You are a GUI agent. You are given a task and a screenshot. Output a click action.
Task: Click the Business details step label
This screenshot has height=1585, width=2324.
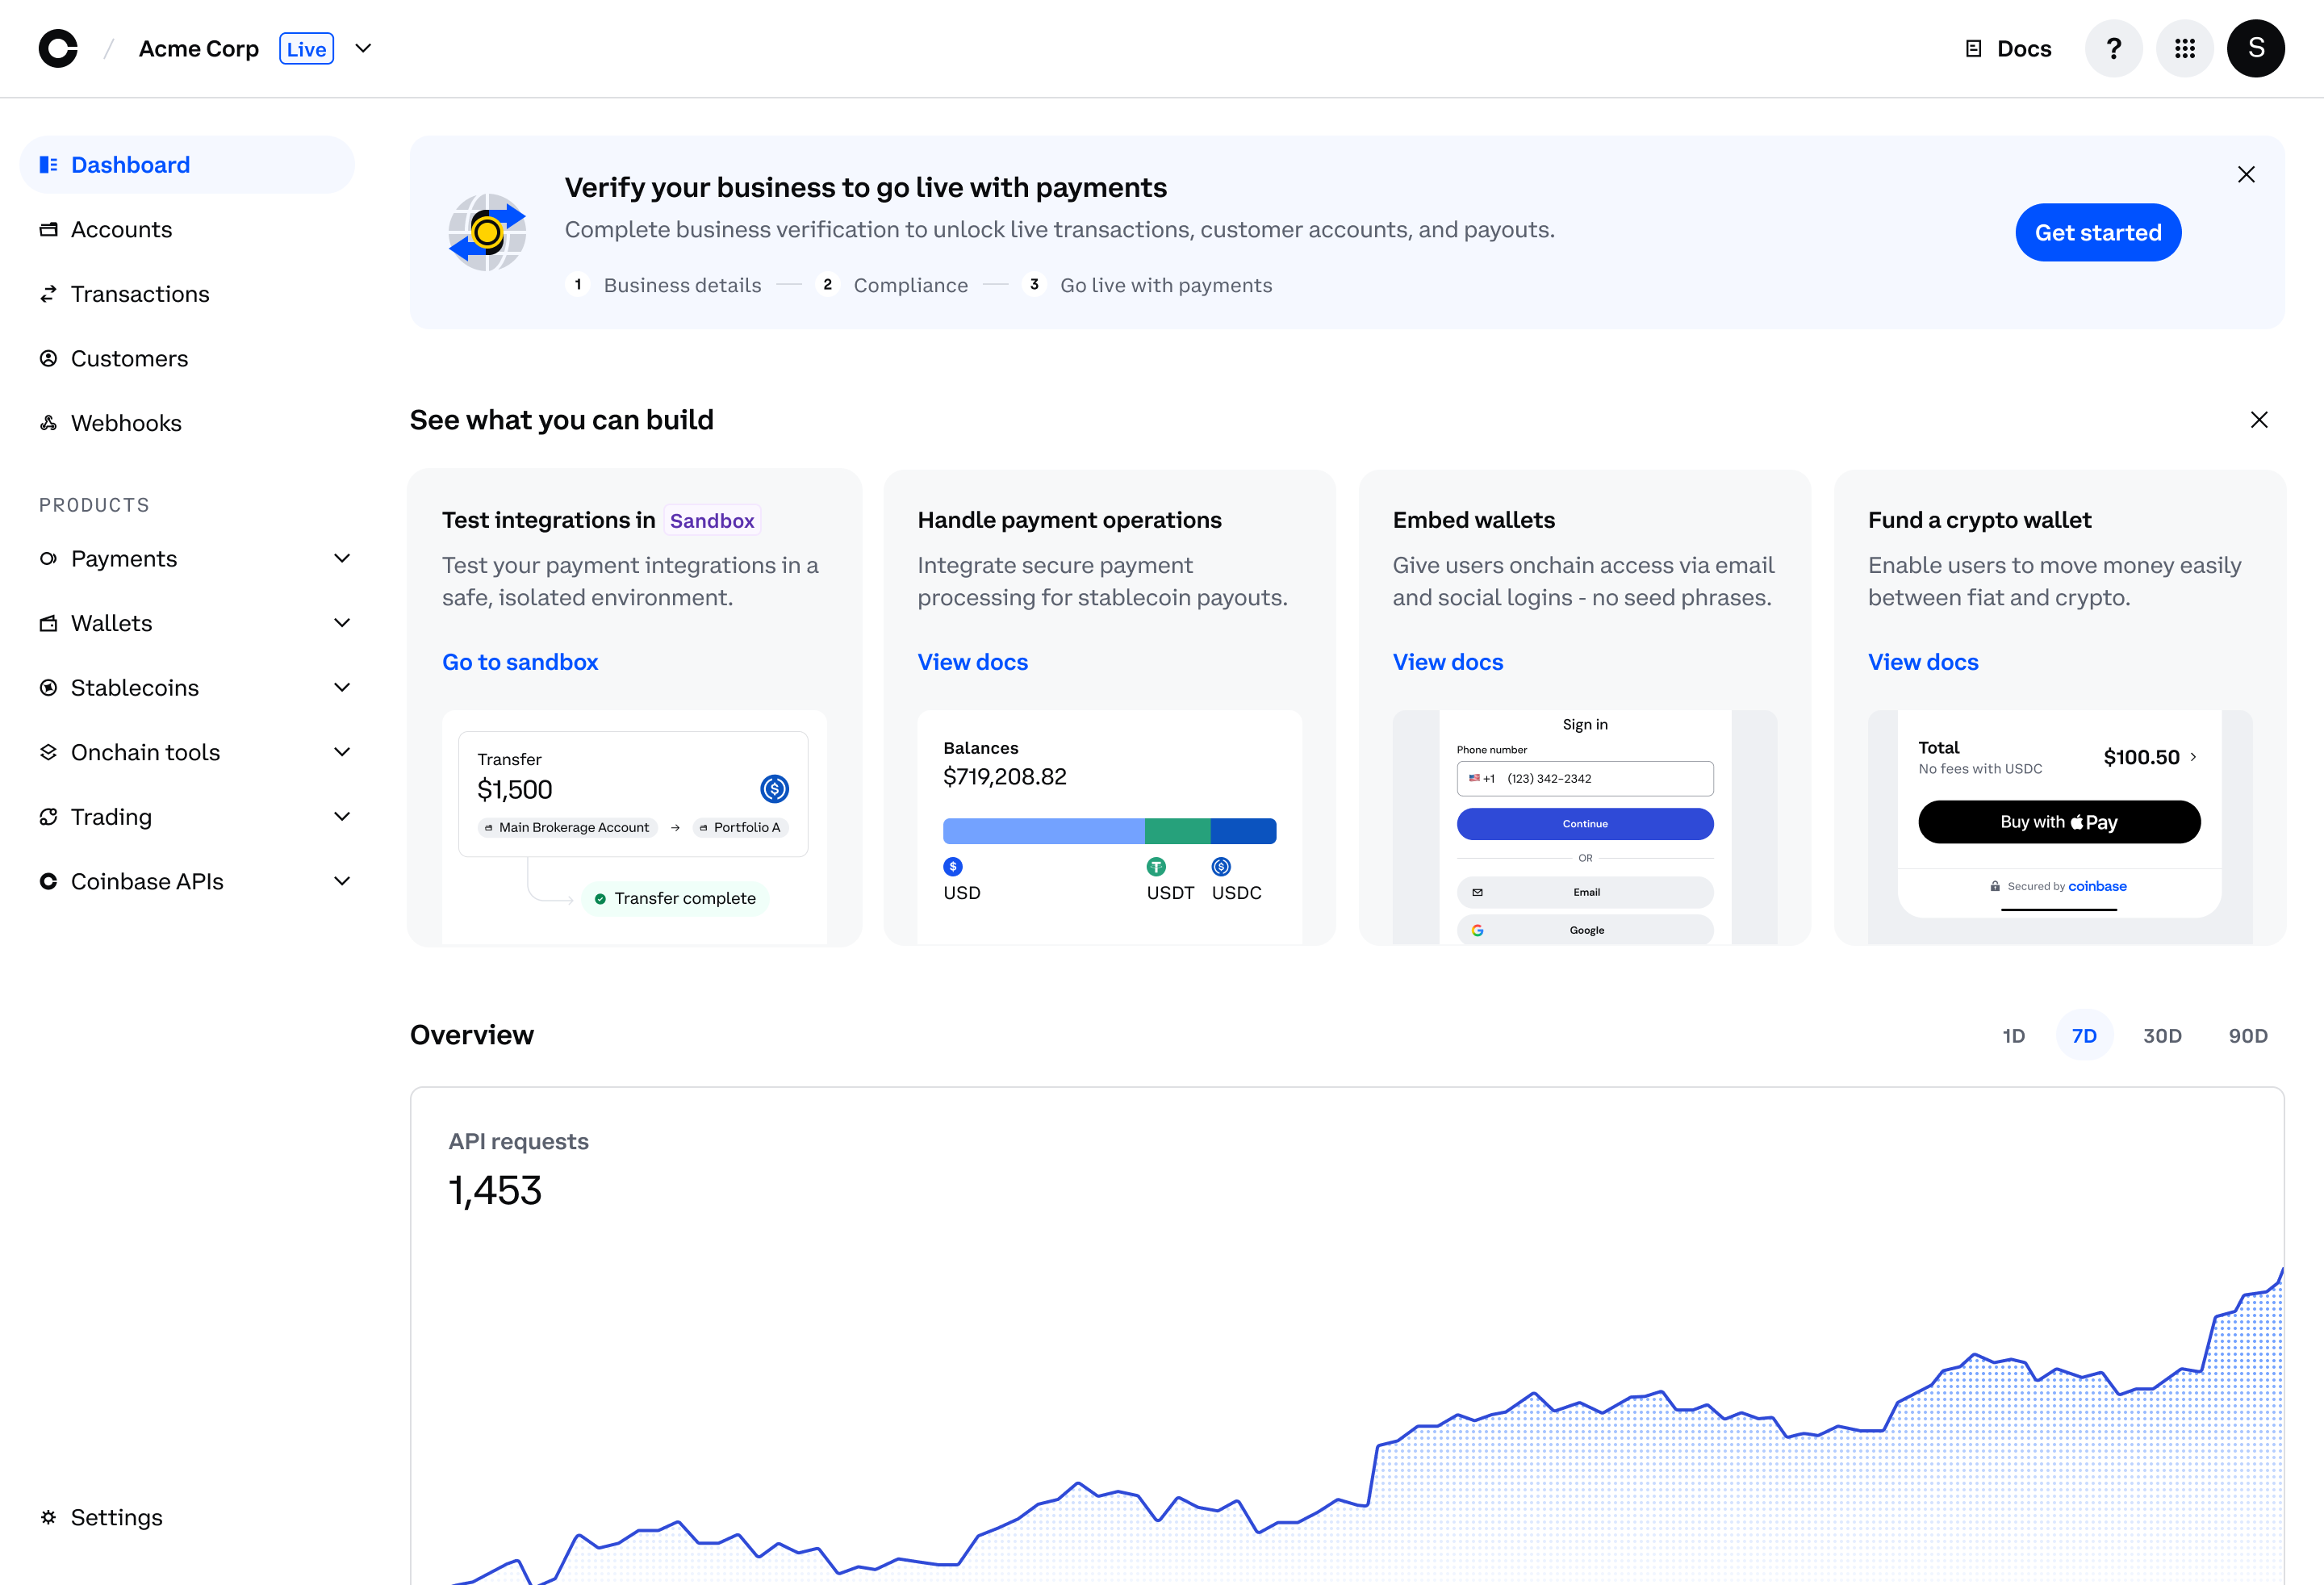[x=682, y=285]
